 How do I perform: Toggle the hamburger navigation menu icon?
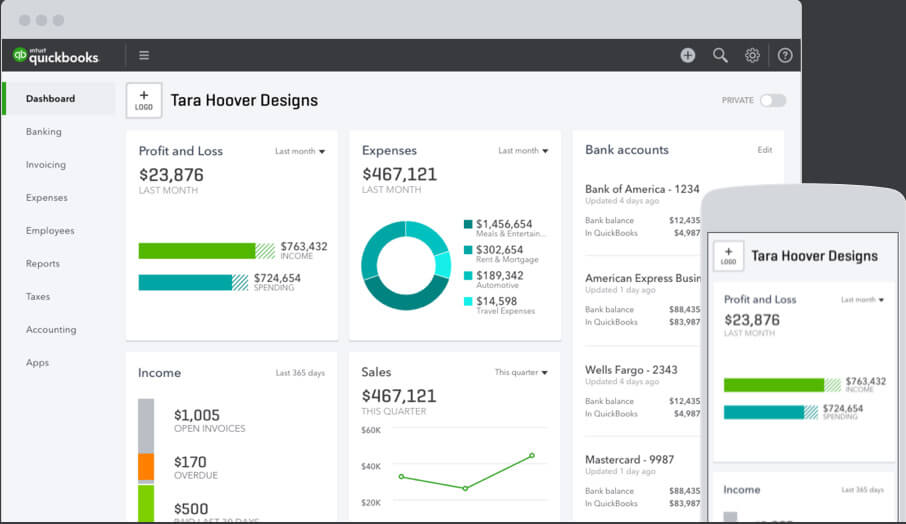pyautogui.click(x=144, y=56)
